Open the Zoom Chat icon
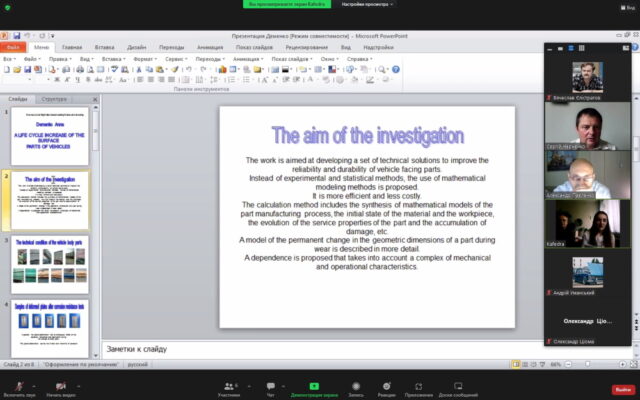Image resolution: width=640 pixels, height=400 pixels. 271,389
